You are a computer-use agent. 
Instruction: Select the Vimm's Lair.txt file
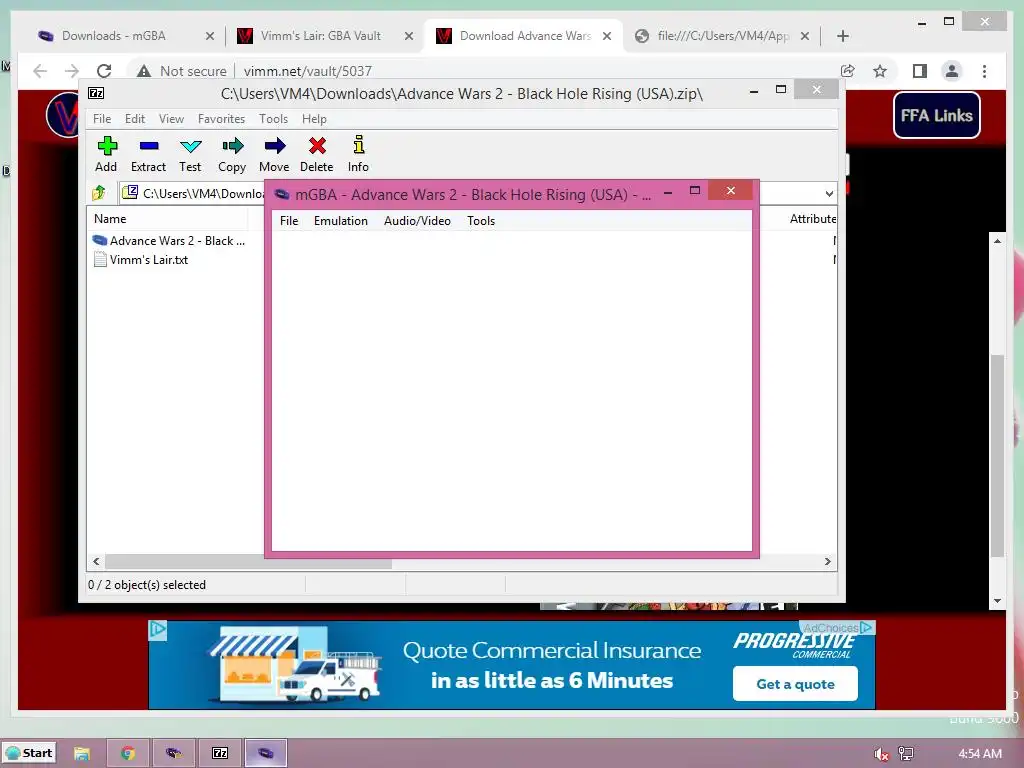pos(141,260)
